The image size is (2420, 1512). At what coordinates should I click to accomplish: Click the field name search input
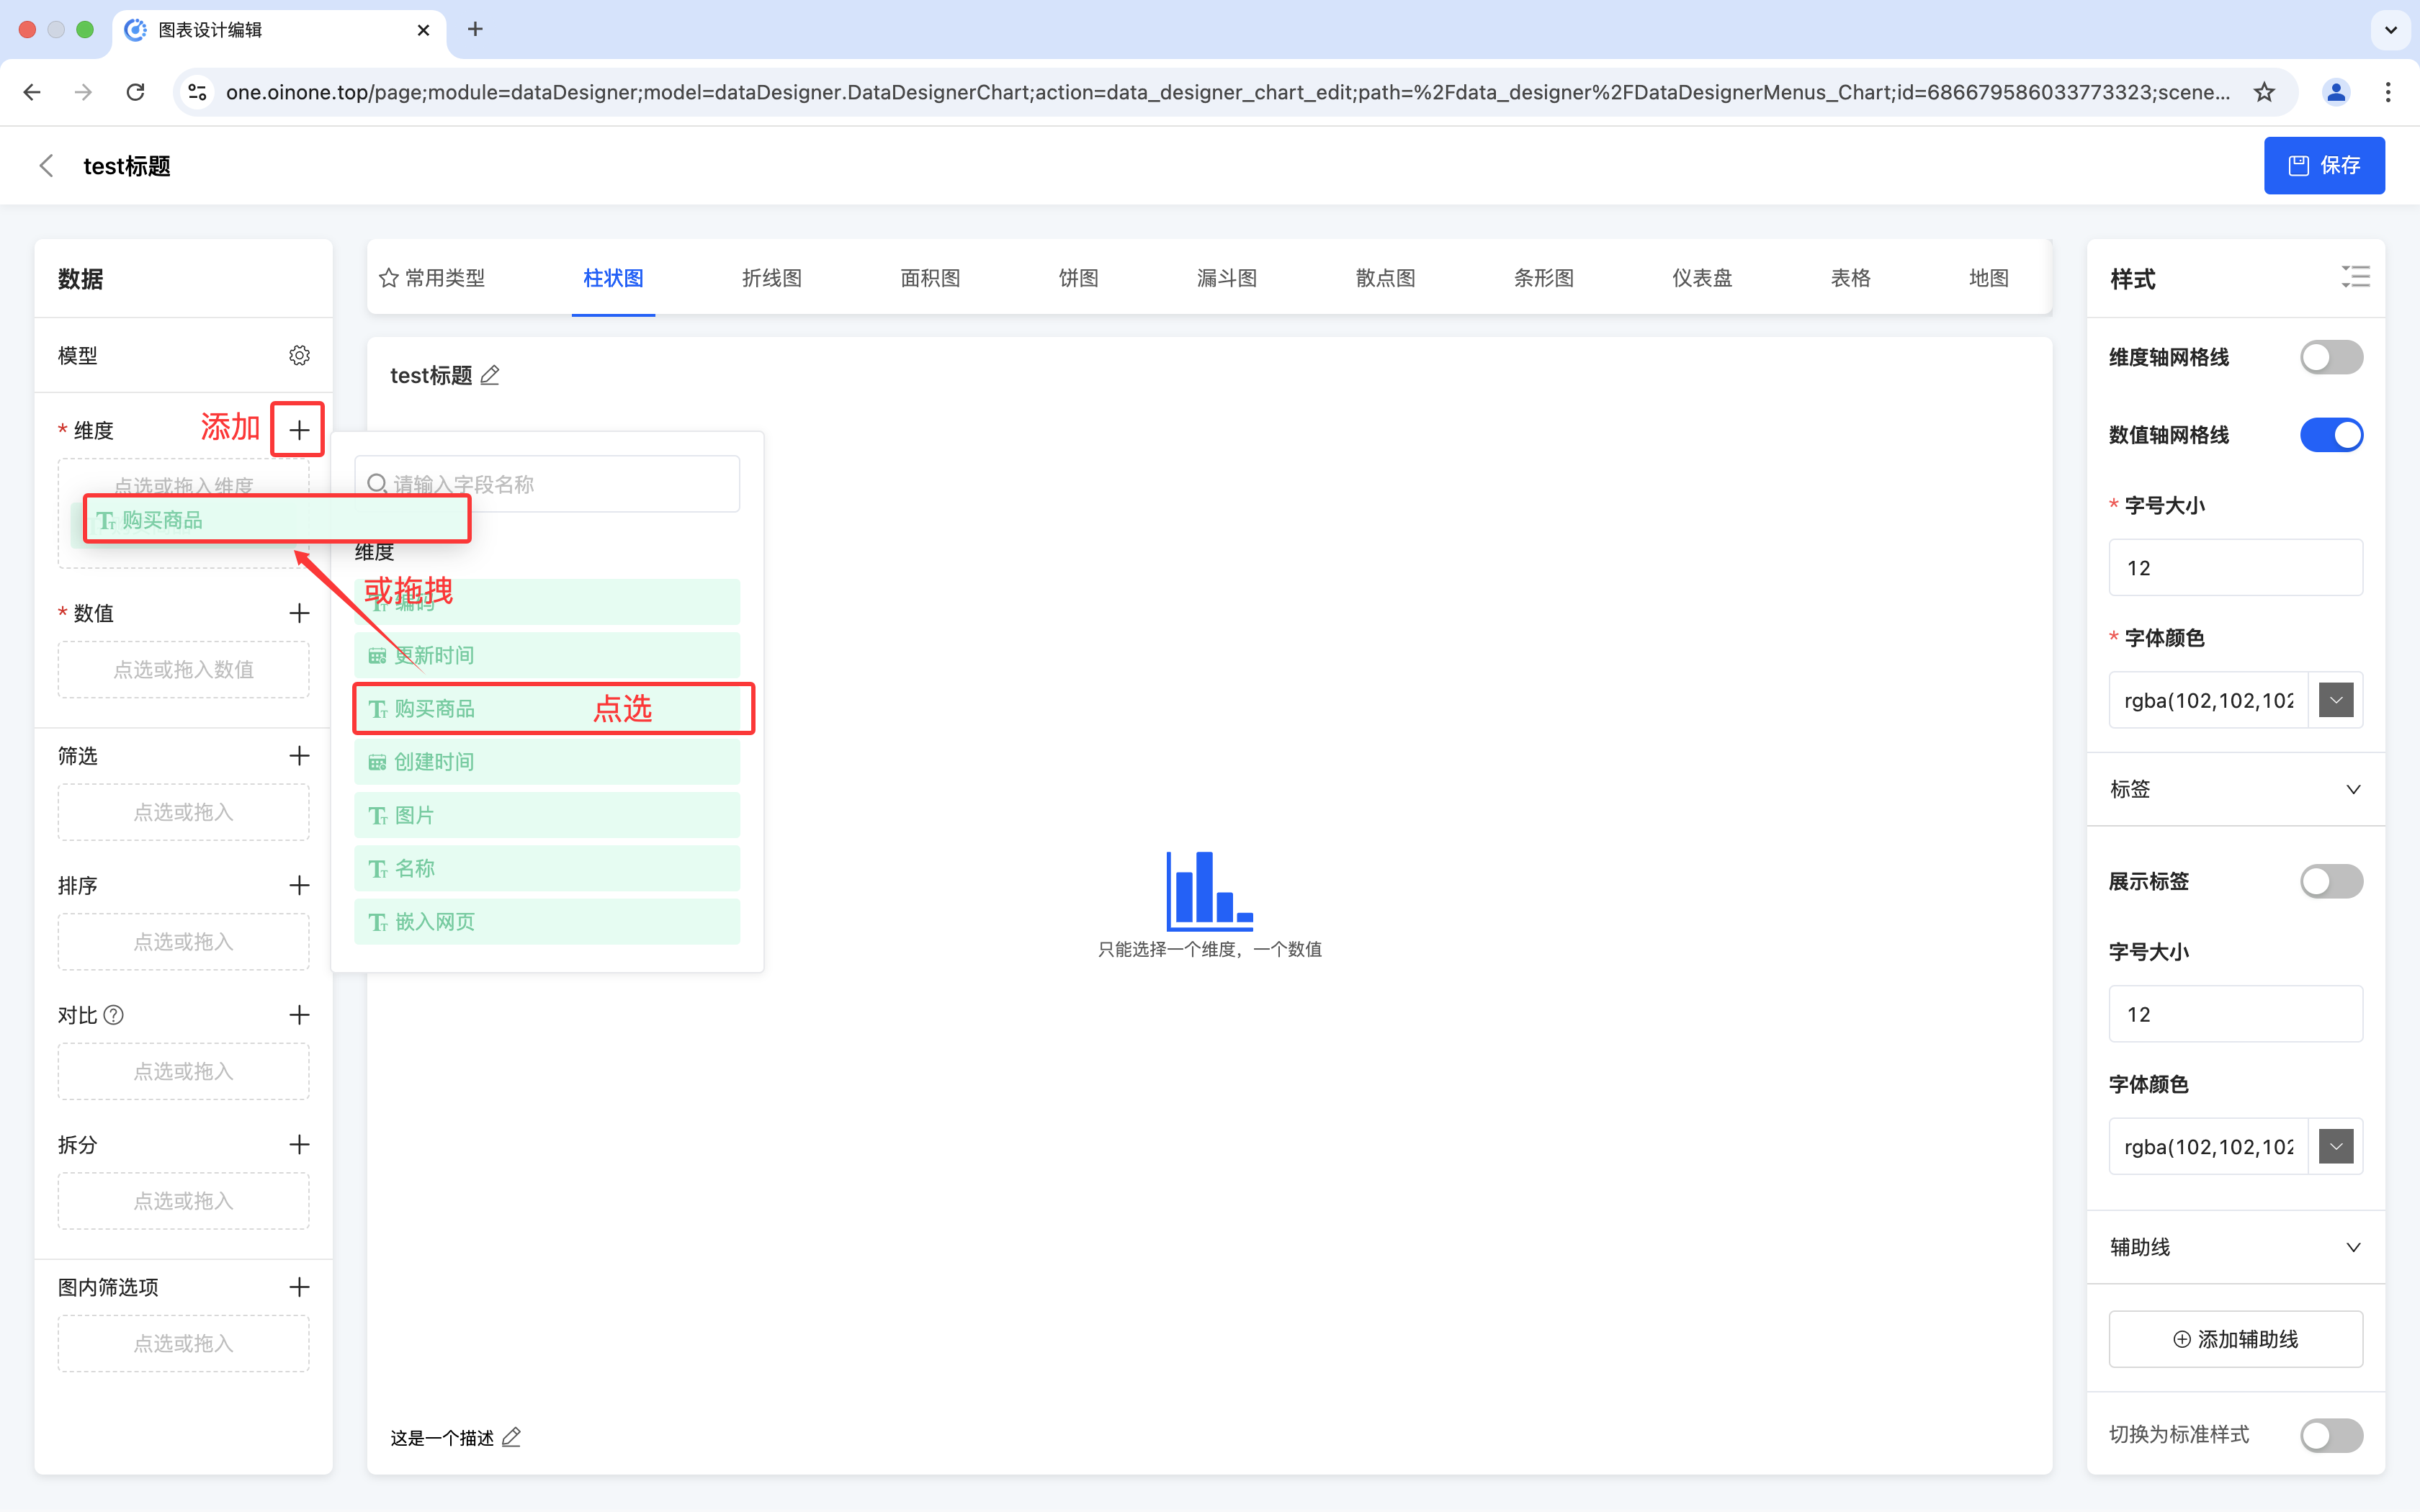pos(560,484)
